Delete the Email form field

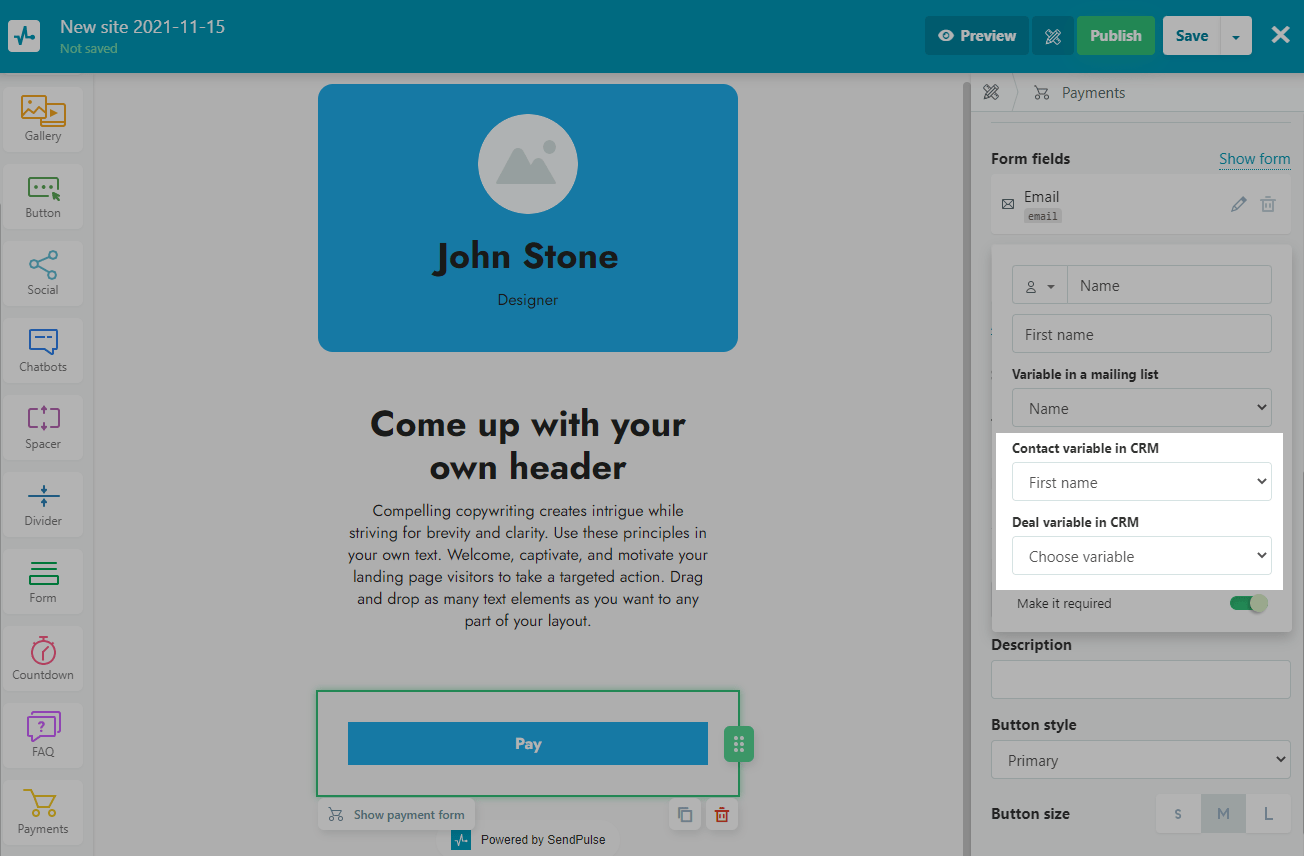pyautogui.click(x=1268, y=204)
